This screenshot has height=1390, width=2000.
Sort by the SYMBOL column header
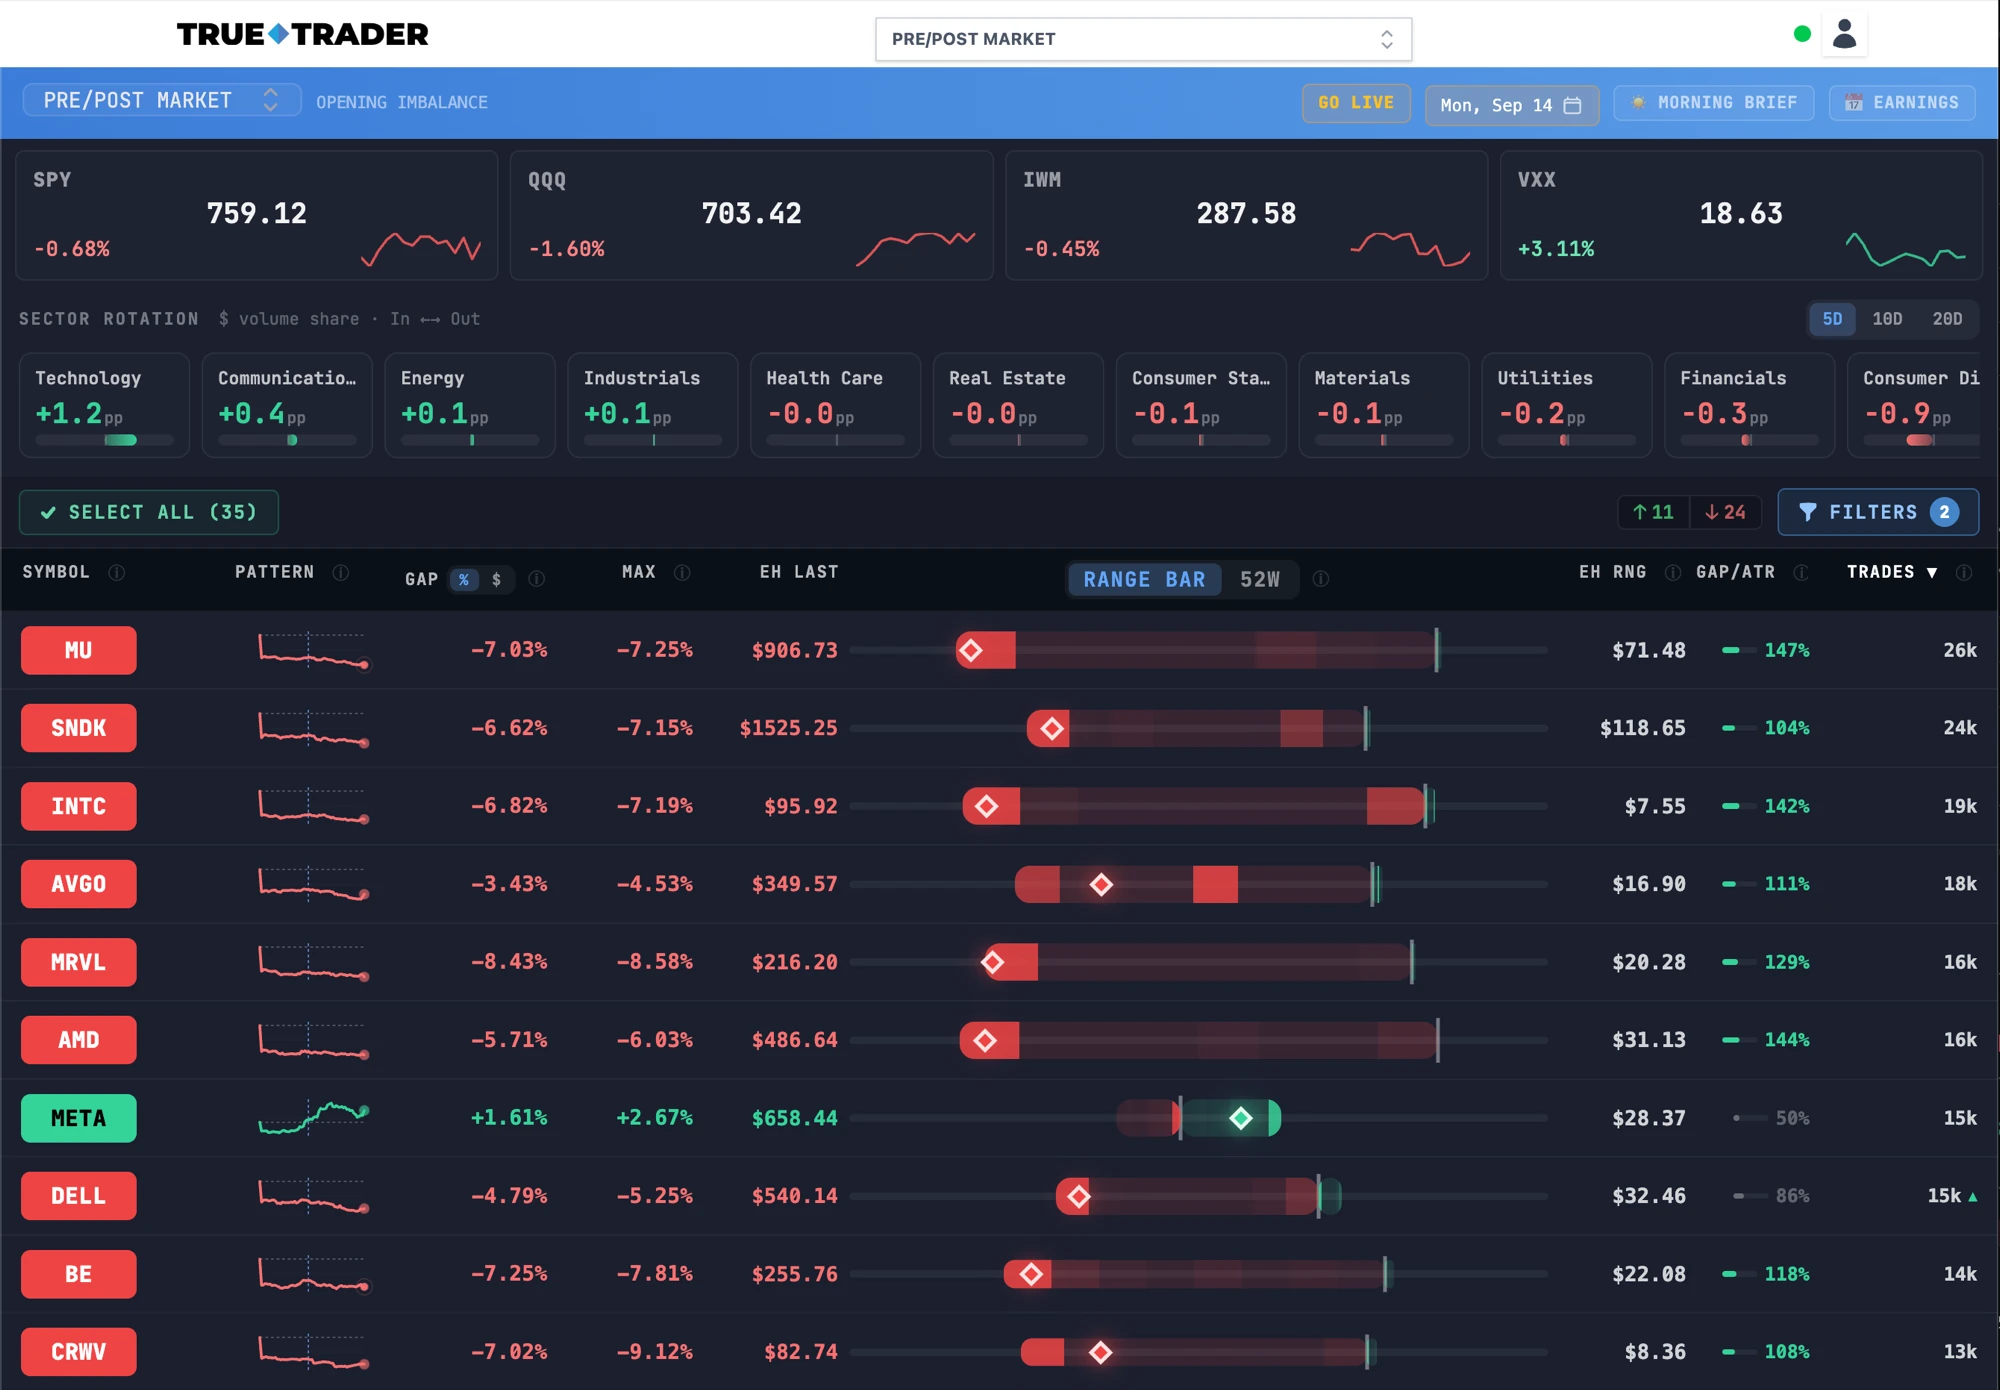56,572
